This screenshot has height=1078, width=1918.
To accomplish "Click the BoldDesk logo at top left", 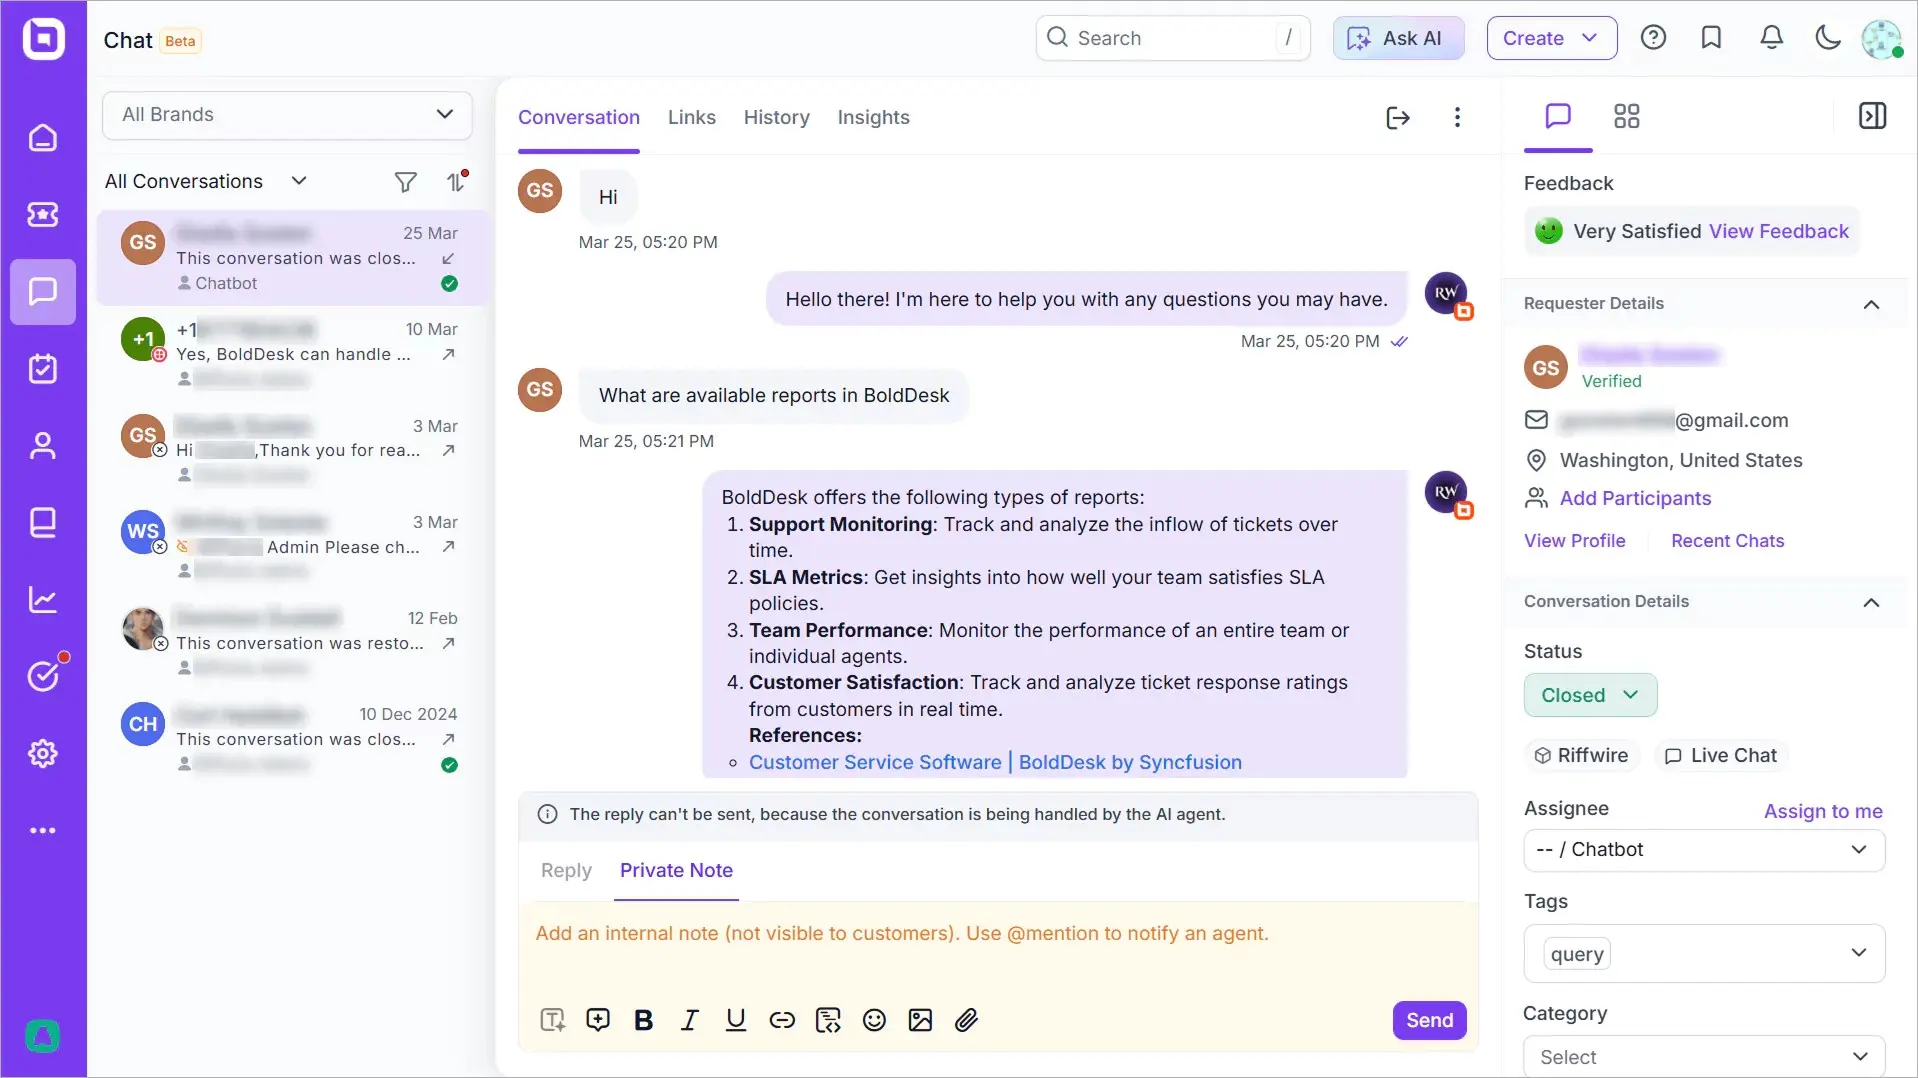I will [x=43, y=40].
